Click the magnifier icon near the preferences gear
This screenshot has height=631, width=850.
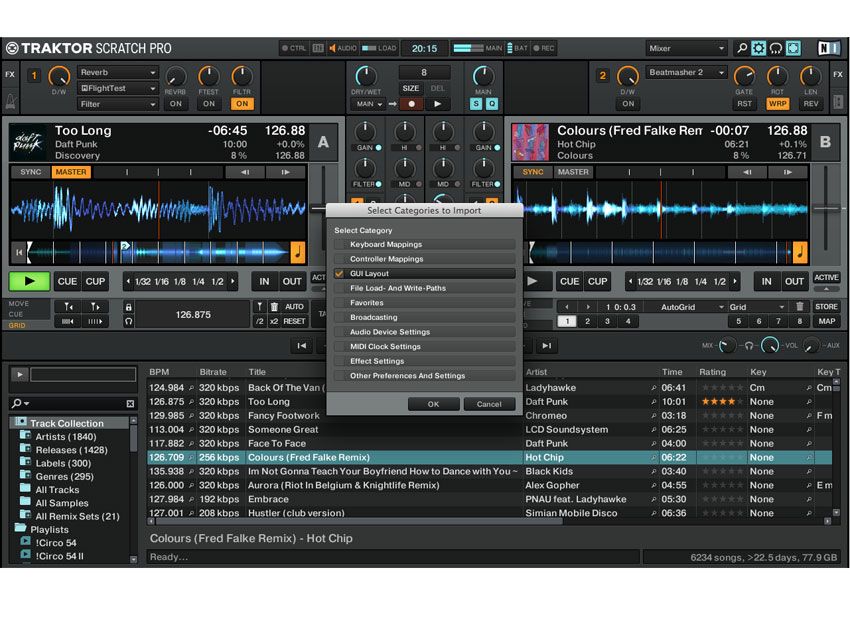point(742,47)
